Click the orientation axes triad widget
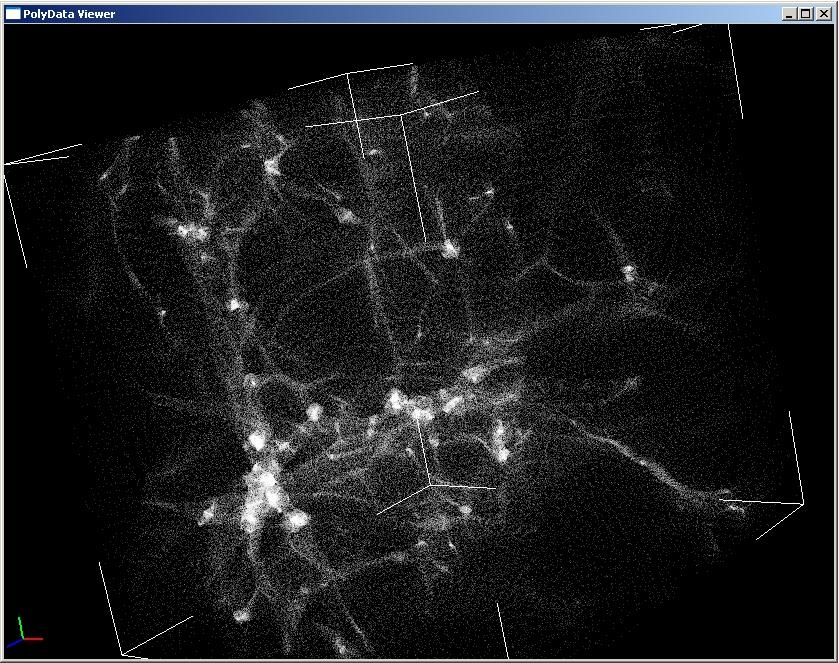839x663 pixels. [x=26, y=629]
